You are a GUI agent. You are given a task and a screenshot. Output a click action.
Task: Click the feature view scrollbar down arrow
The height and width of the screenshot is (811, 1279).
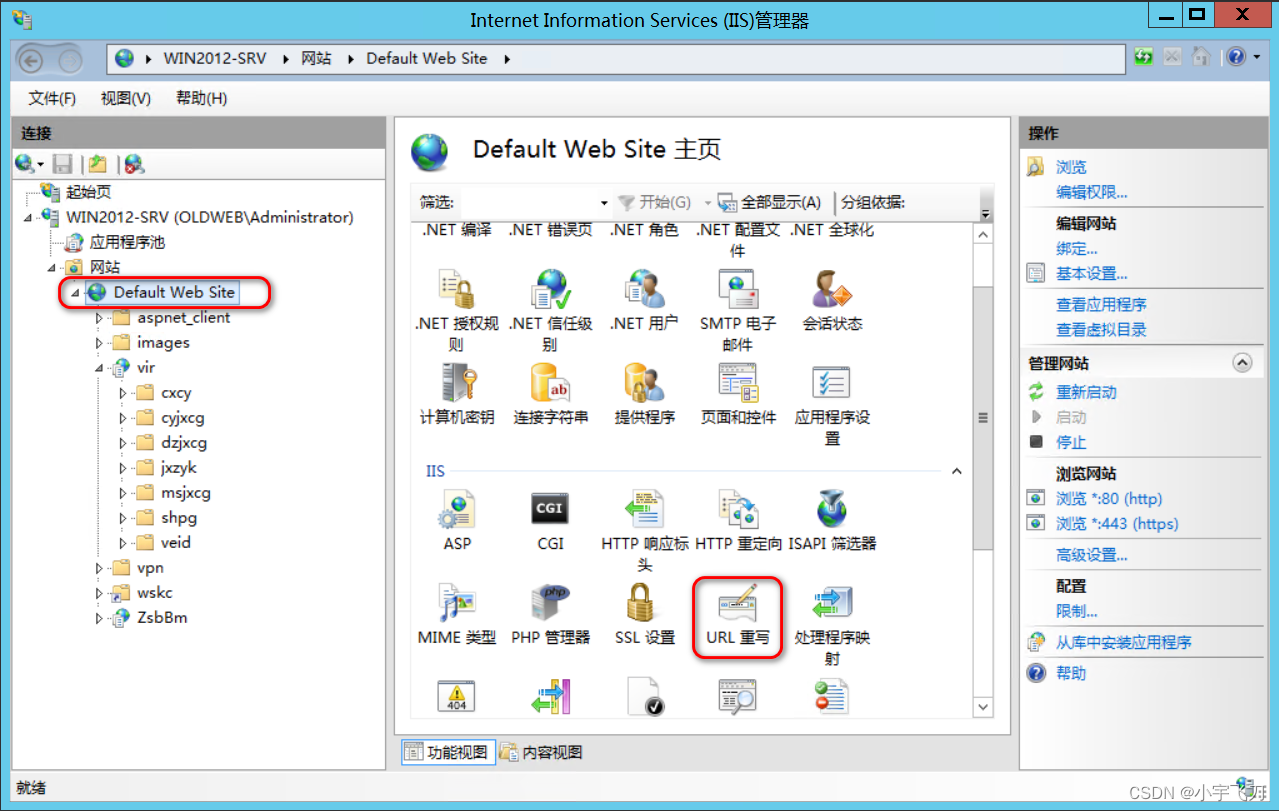tap(984, 707)
